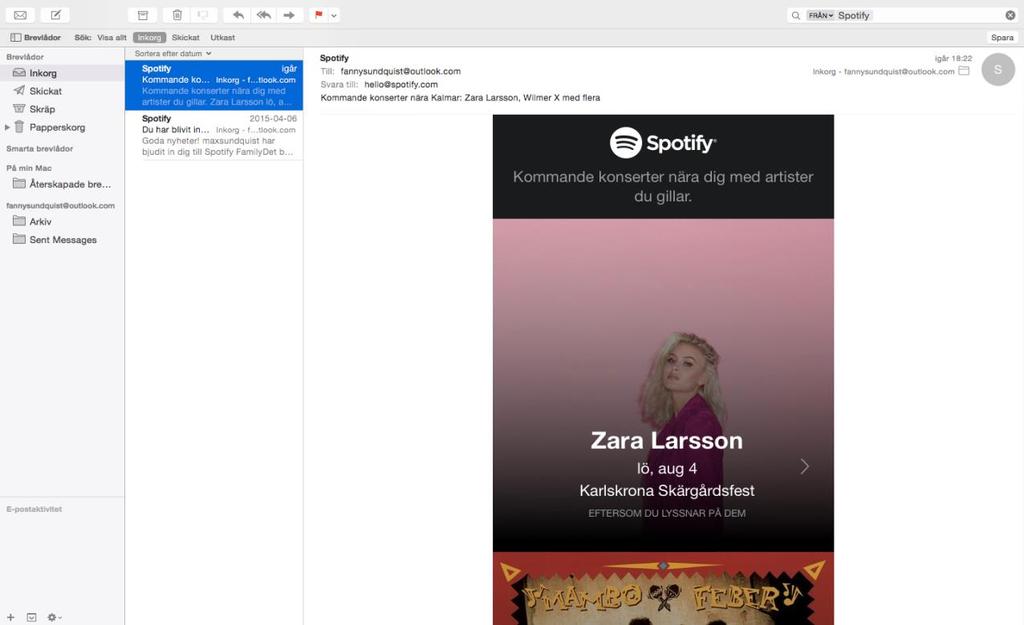Viewport: 1024px width, 625px height.
Task: Open the Arkiv folder
Action: (62, 221)
